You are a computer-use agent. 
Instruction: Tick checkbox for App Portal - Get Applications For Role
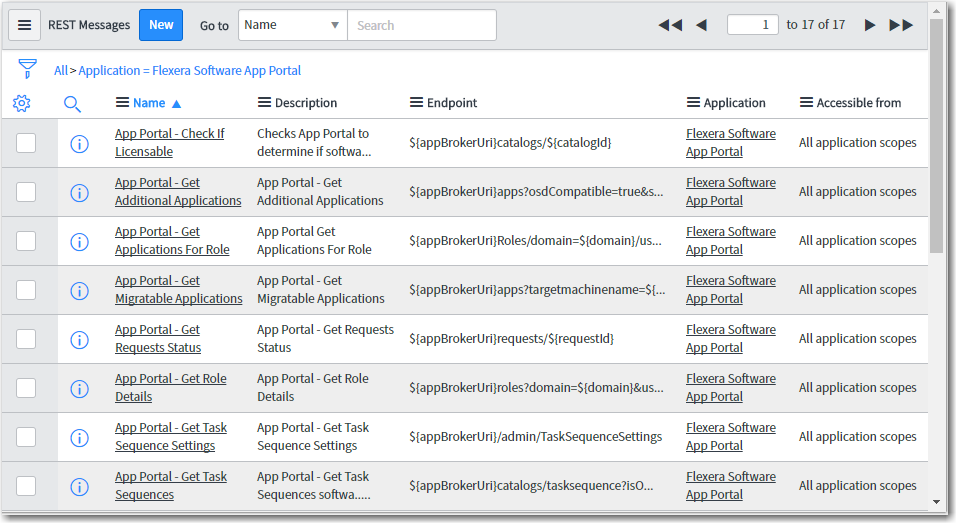(x=26, y=241)
